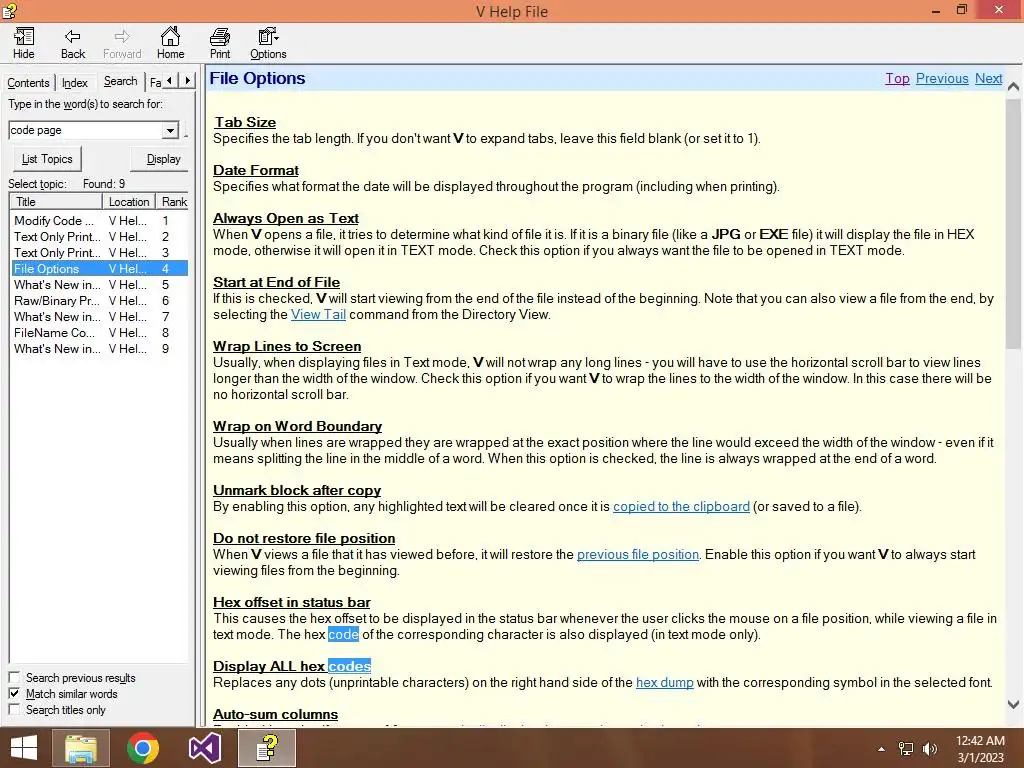
Task: Click 'Always Open as Text' heading
Action: point(285,218)
